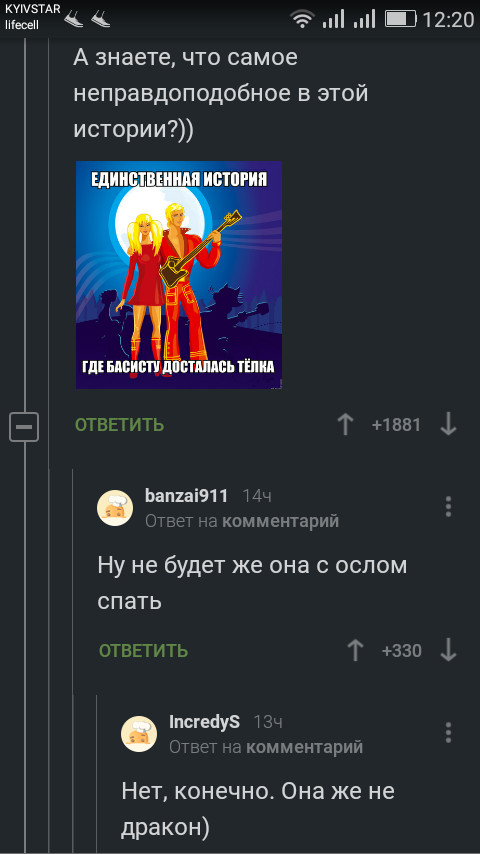The image size is (480, 854).
Task: Downvote the comment with +1881 rating
Action: pyautogui.click(x=448, y=424)
